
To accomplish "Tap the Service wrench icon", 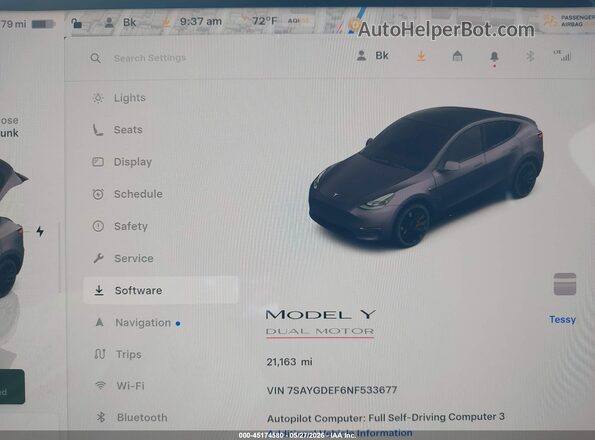I will pyautogui.click(x=98, y=258).
